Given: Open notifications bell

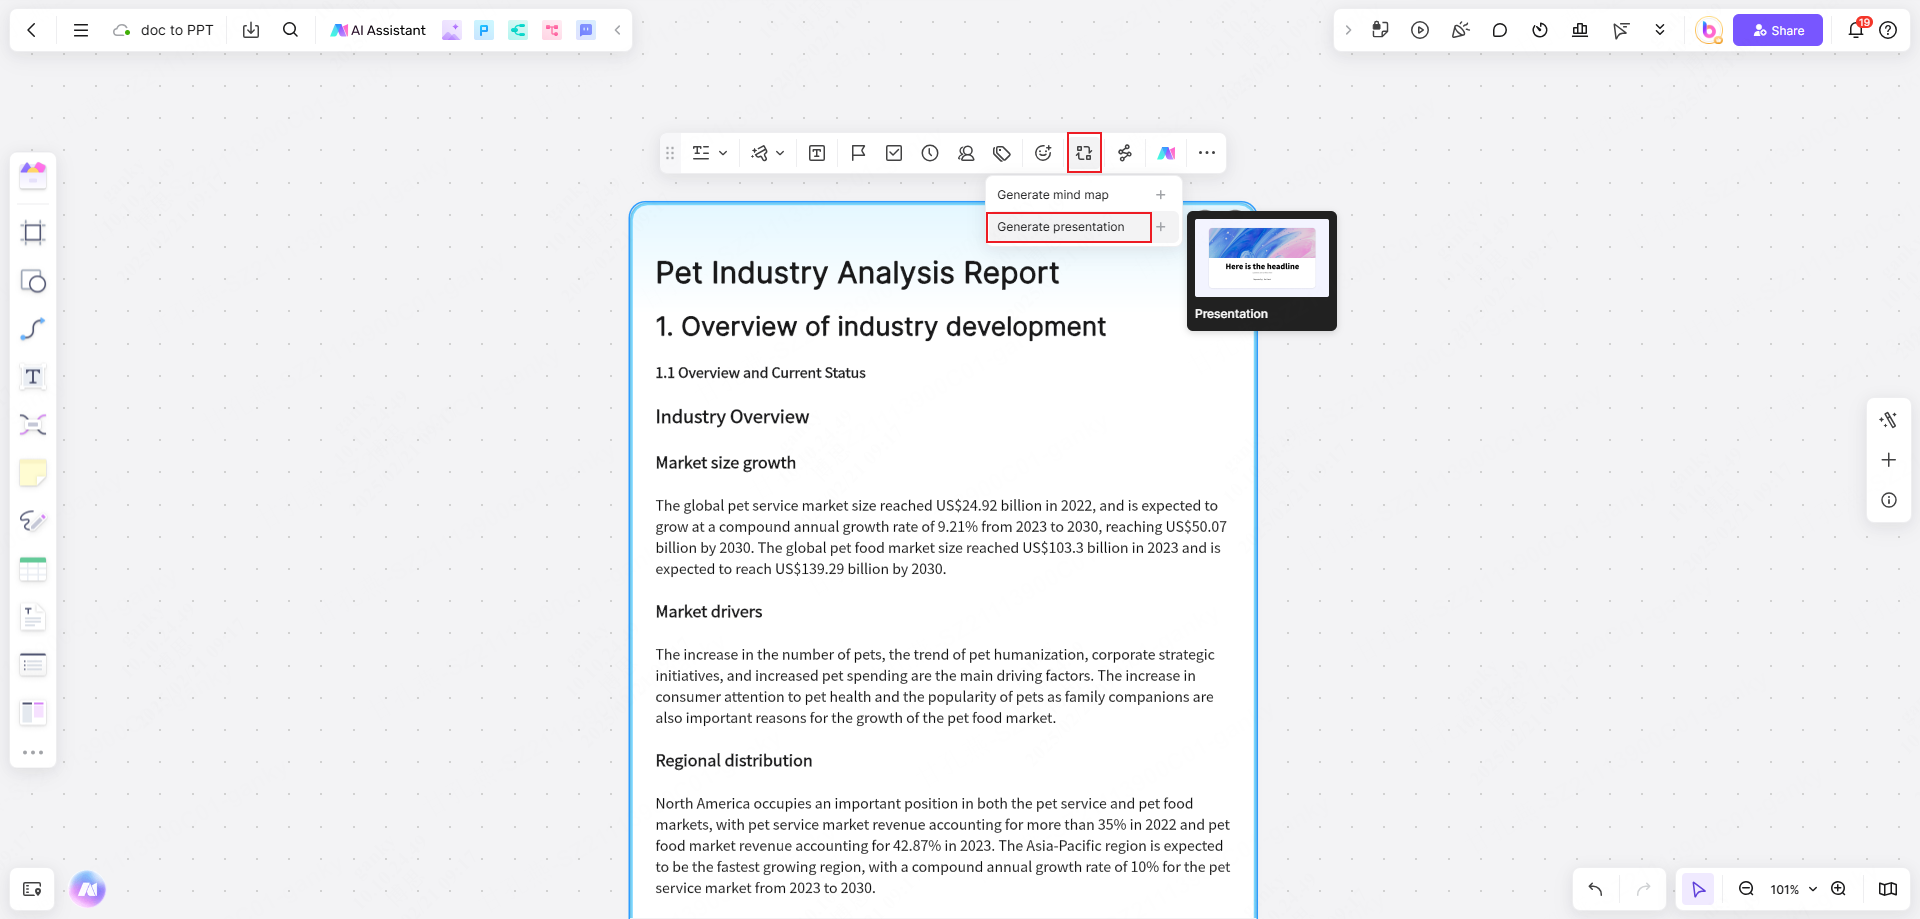Looking at the screenshot, I should click(x=1856, y=30).
